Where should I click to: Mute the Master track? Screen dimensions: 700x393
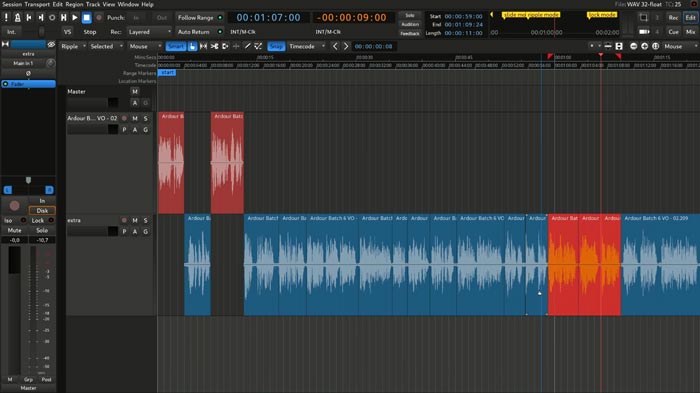point(135,92)
